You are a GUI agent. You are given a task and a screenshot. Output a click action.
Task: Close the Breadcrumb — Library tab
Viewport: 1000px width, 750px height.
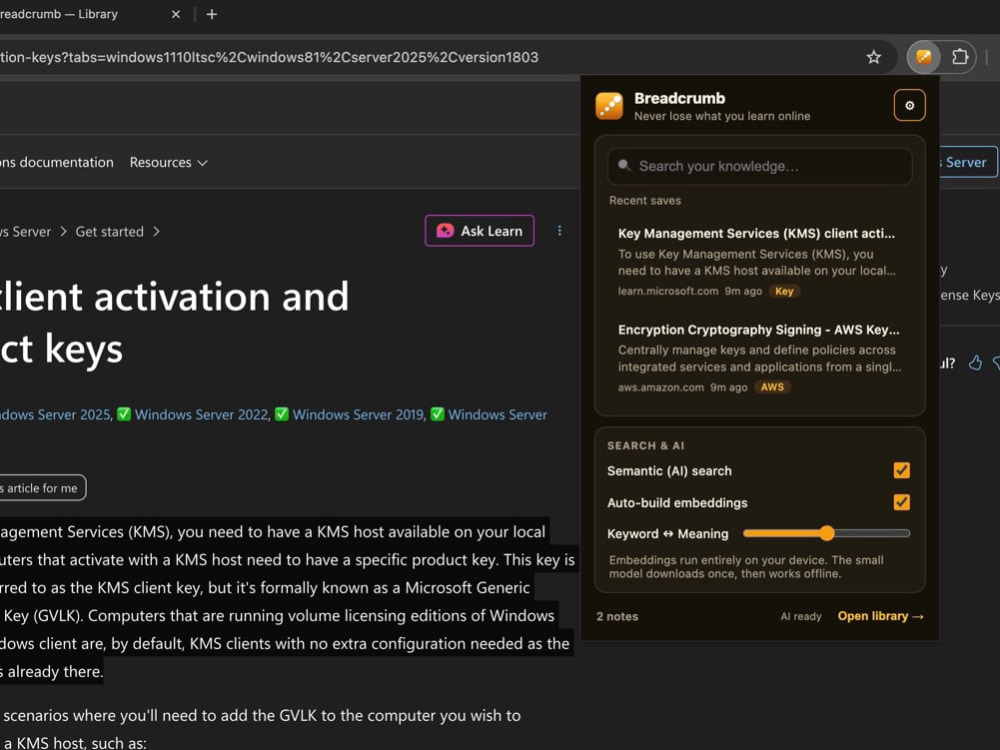[x=176, y=14]
